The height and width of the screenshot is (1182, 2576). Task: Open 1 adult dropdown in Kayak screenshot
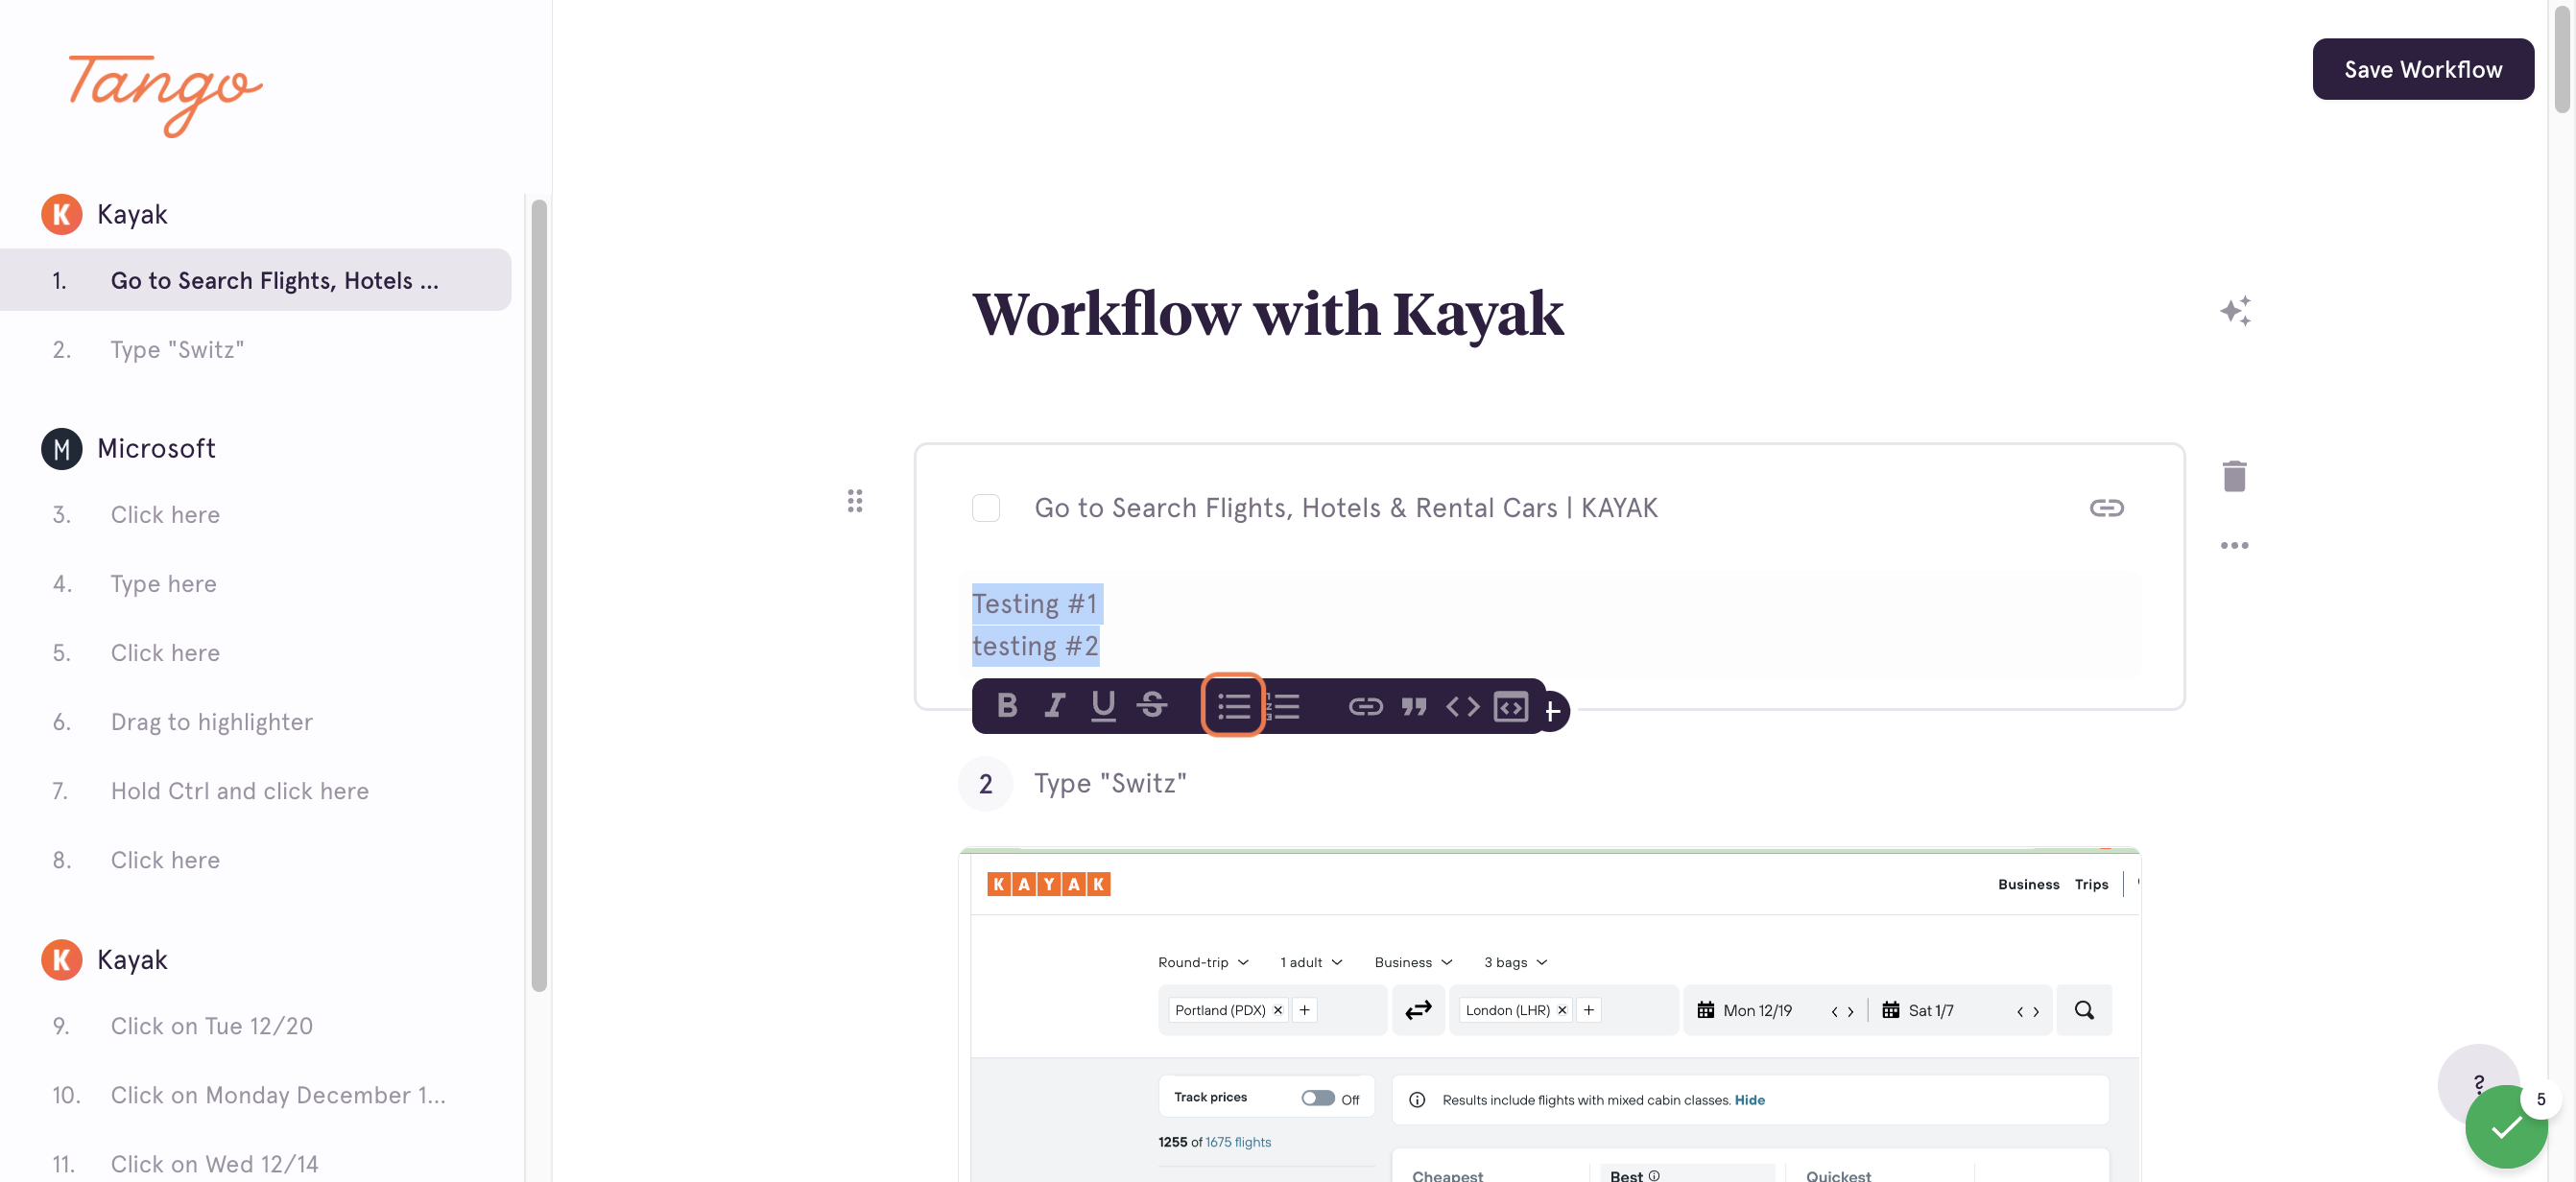(1311, 962)
